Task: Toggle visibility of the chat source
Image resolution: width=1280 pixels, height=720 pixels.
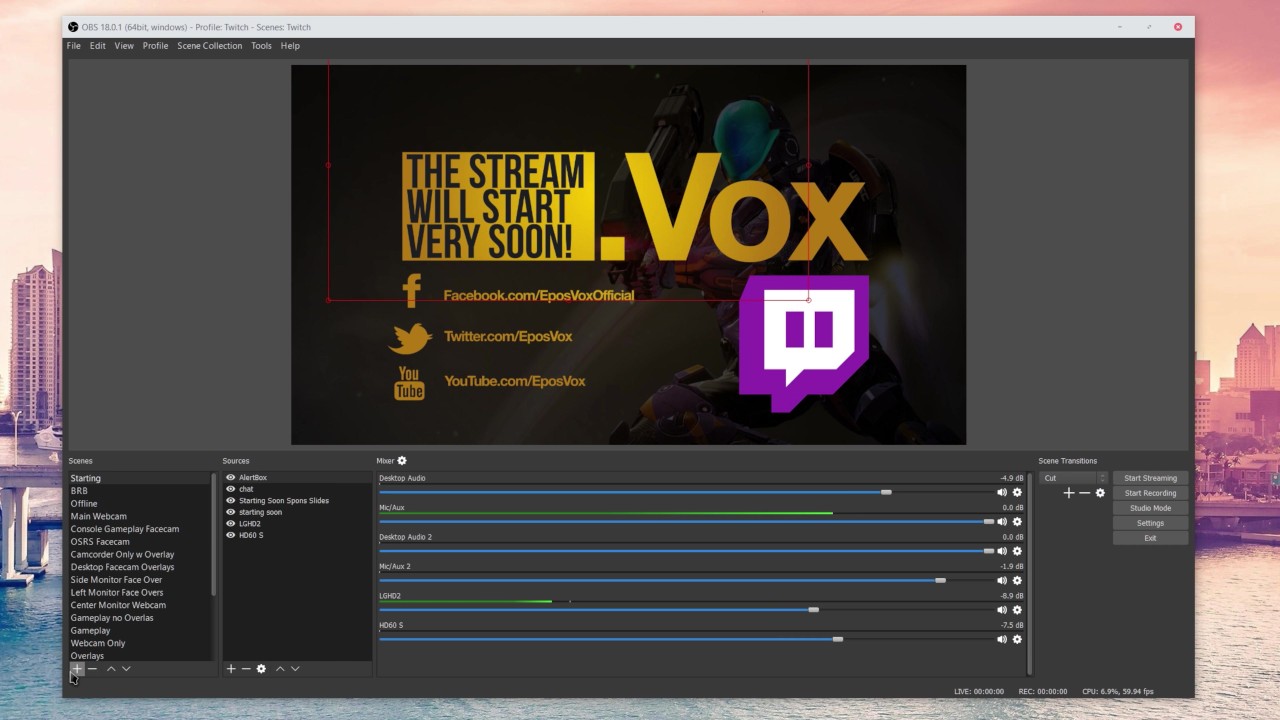Action: (231, 489)
